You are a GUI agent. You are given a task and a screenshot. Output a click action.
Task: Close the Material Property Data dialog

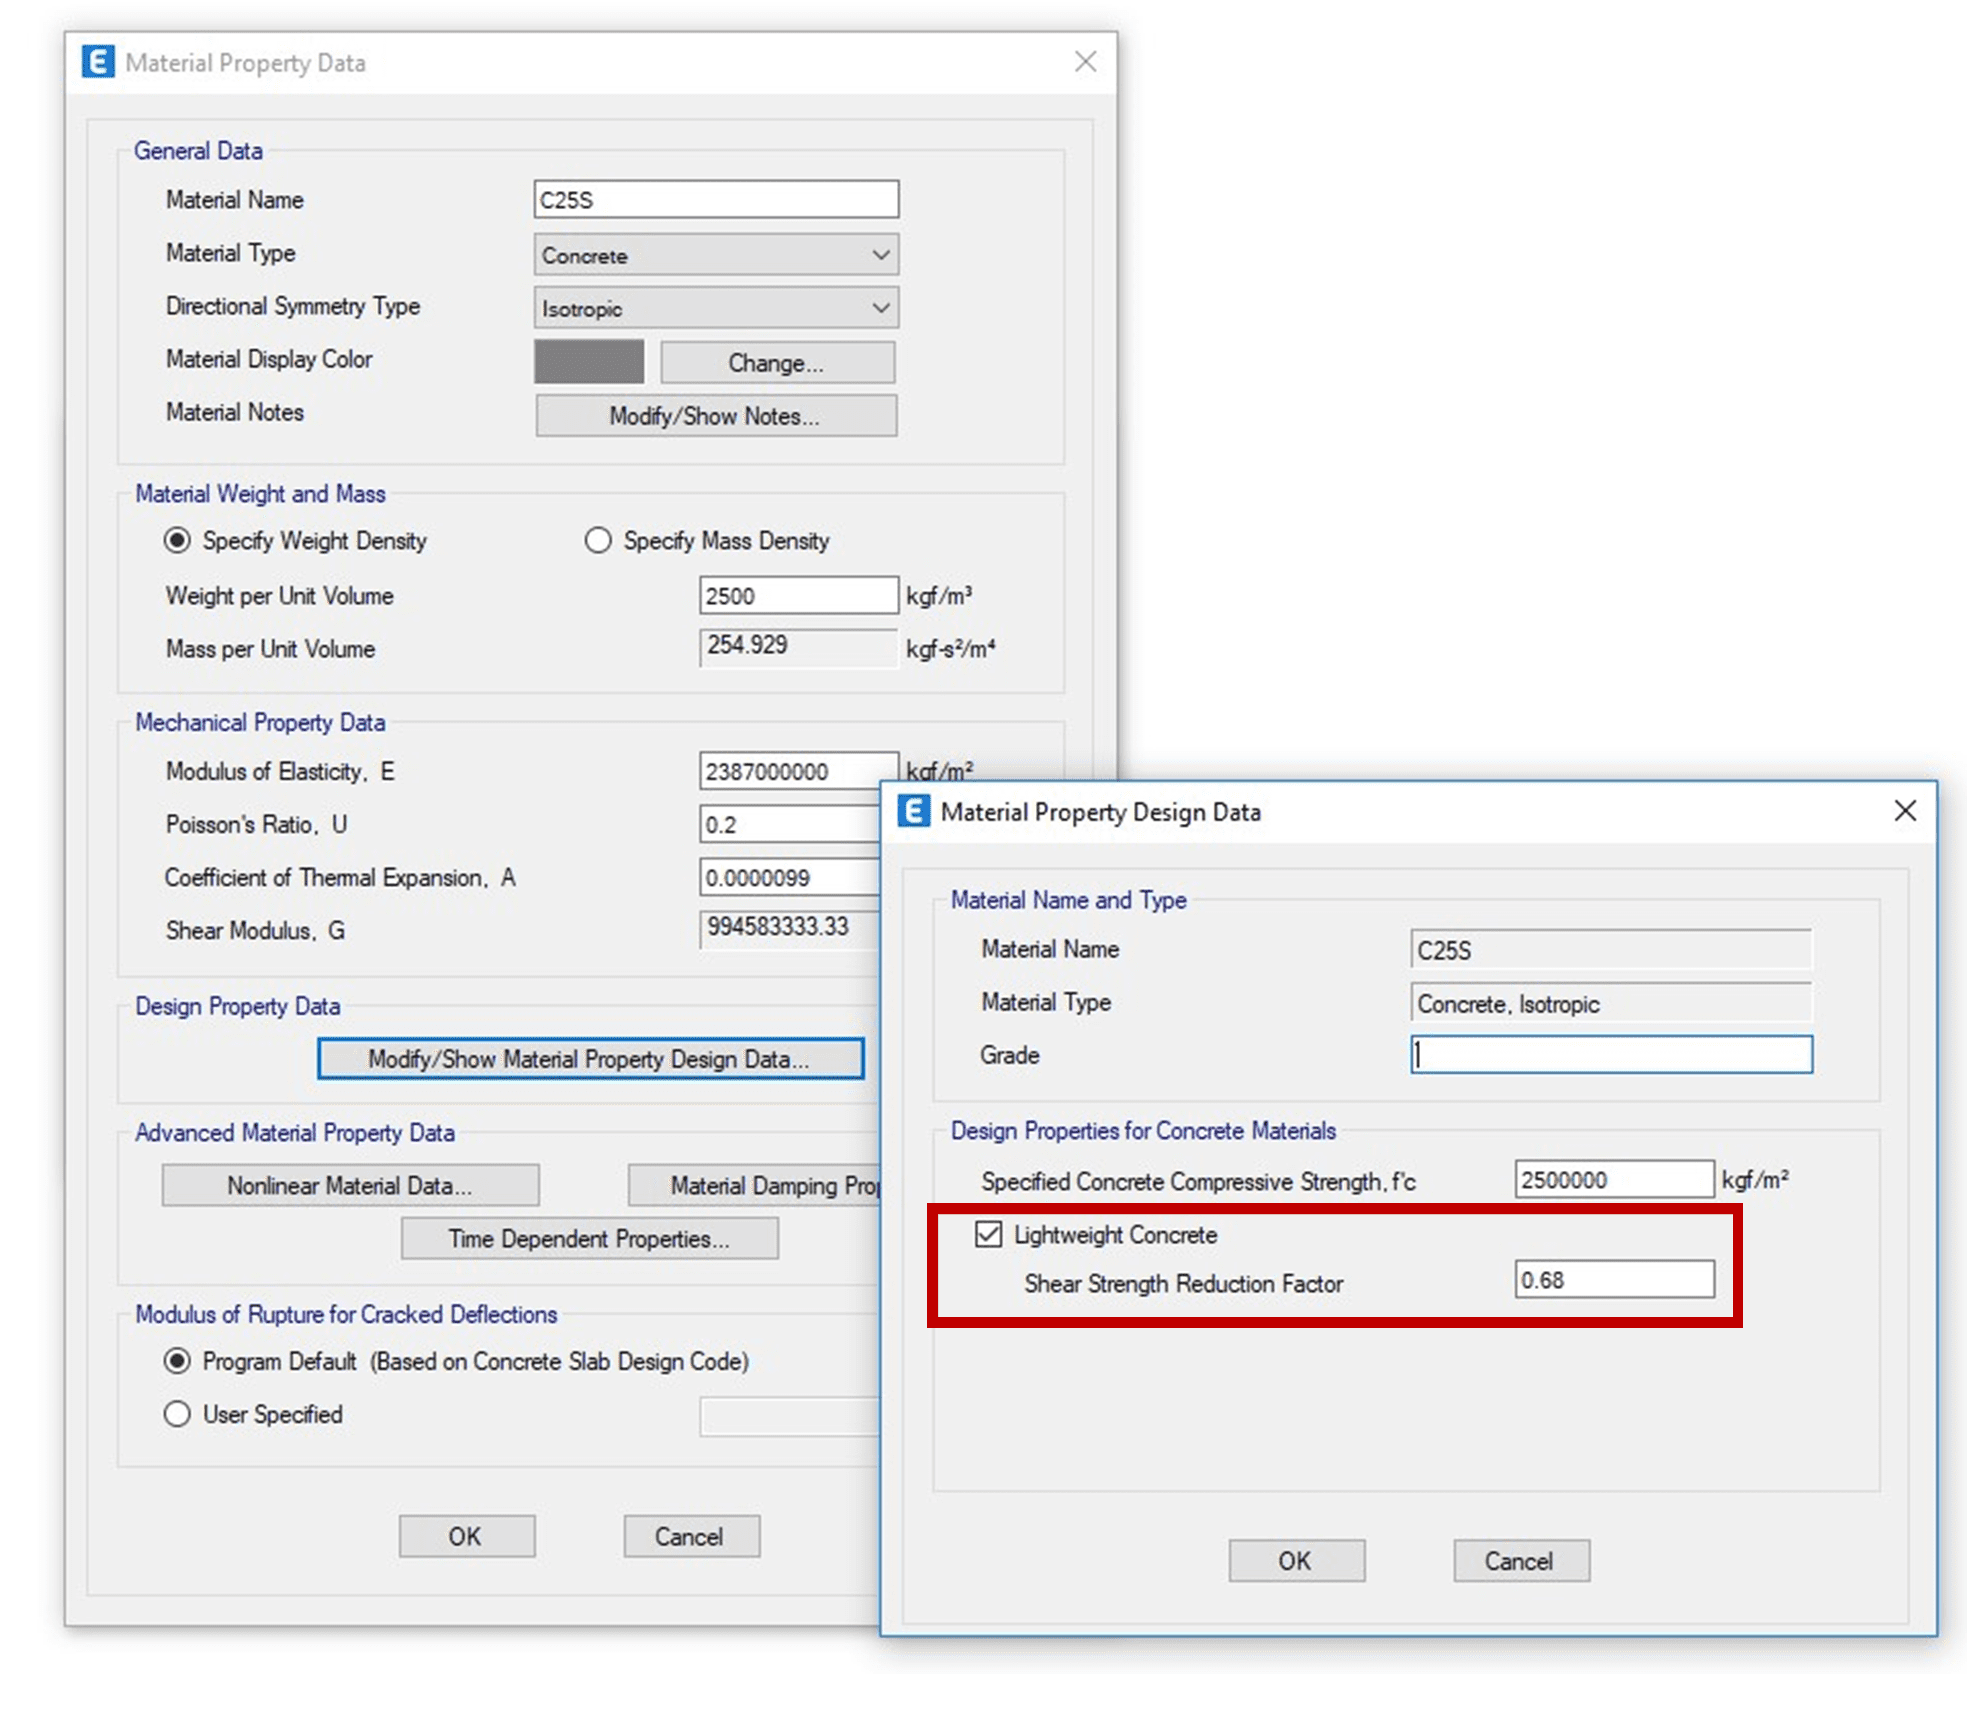pyautogui.click(x=1085, y=62)
